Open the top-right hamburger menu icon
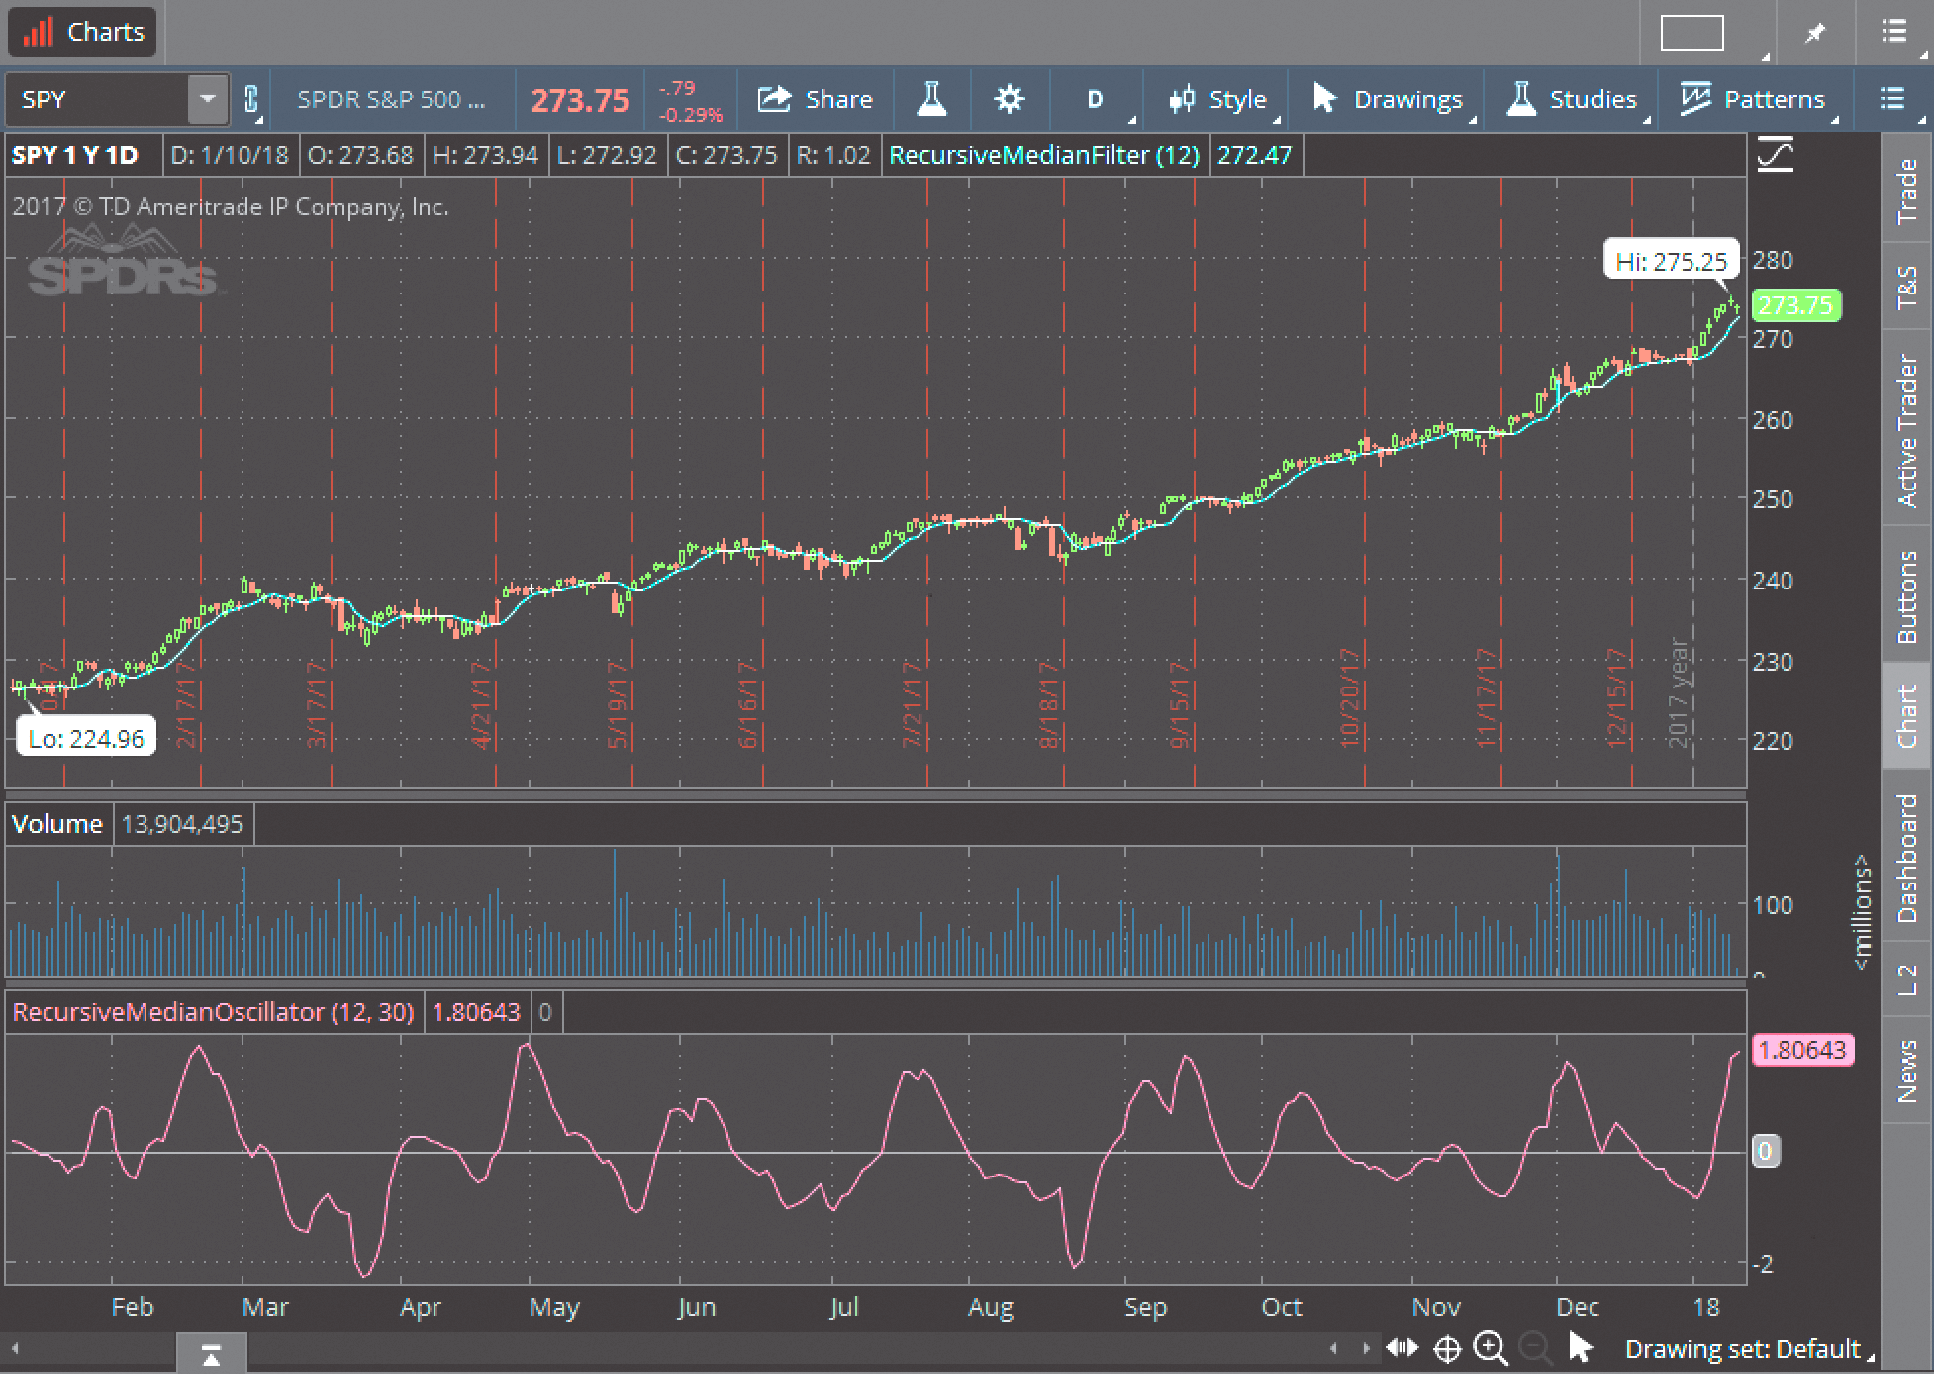 pos(1894,33)
